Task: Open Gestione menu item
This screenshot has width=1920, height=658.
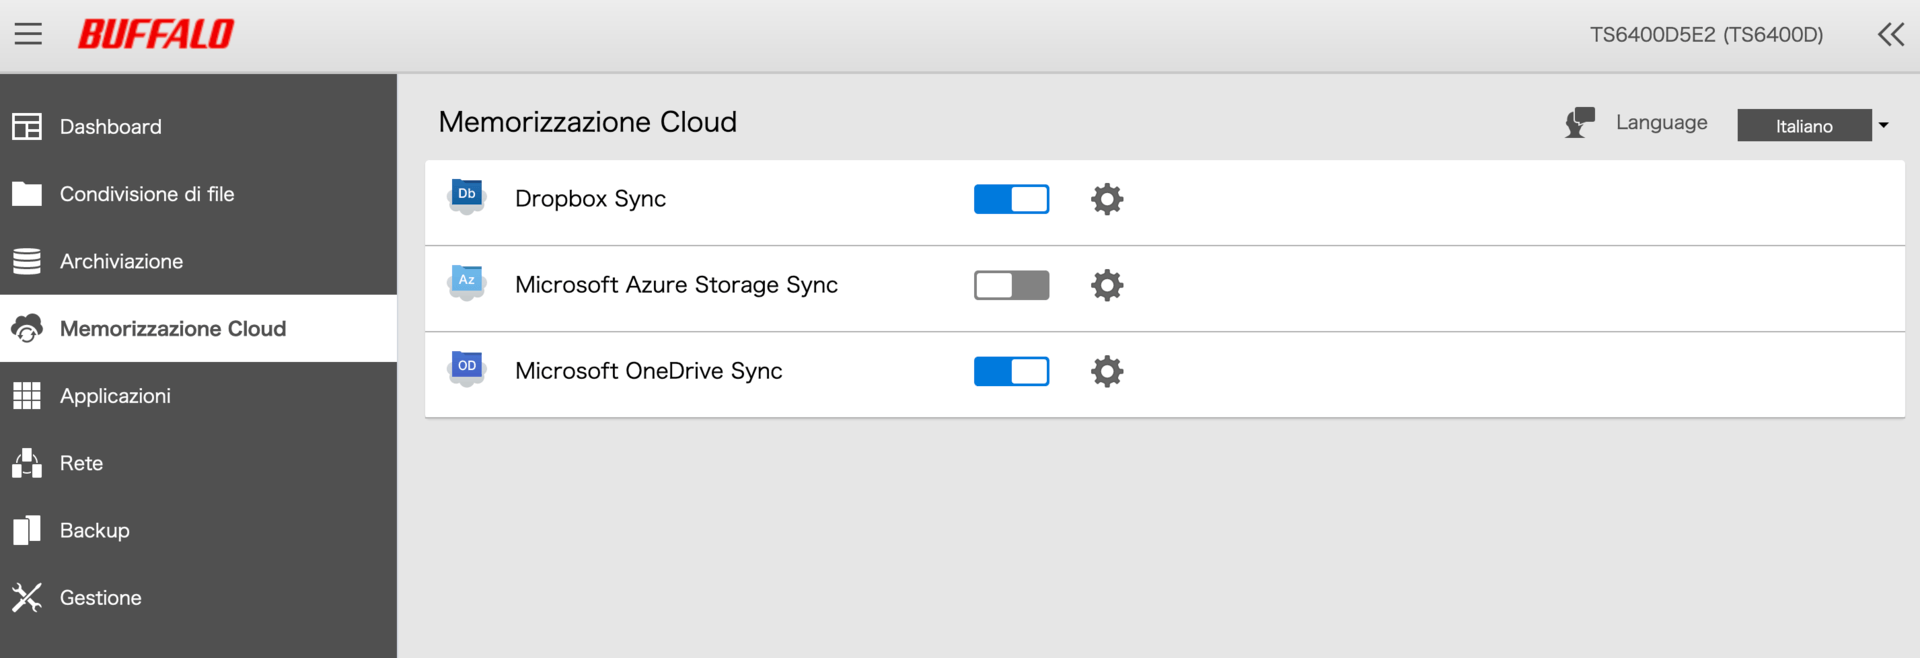Action: [x=198, y=598]
